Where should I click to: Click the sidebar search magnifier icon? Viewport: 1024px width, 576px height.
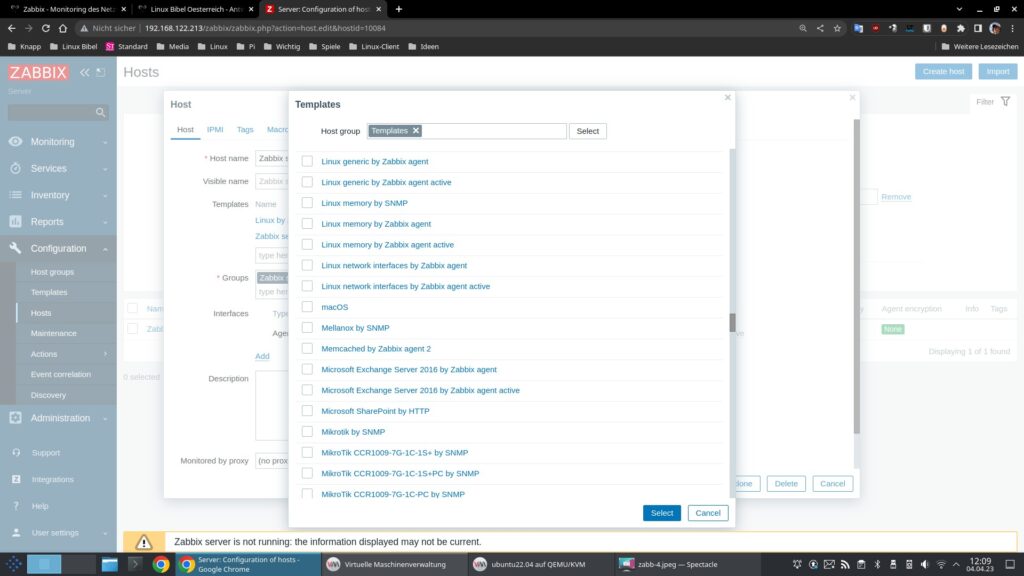point(100,112)
